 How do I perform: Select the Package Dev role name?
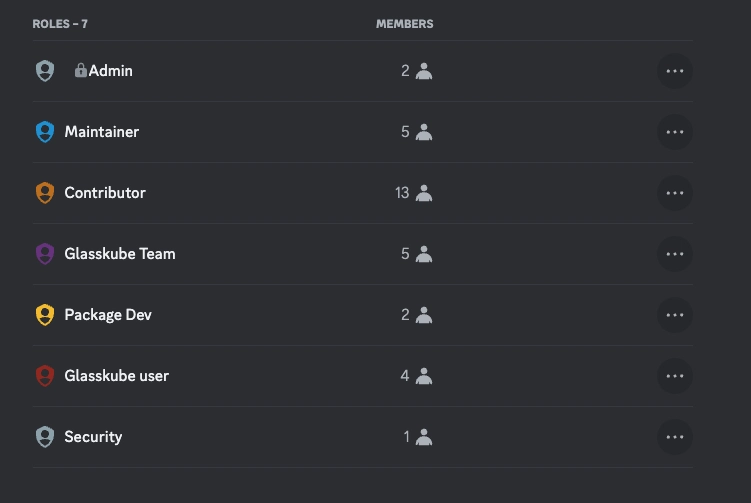108,315
